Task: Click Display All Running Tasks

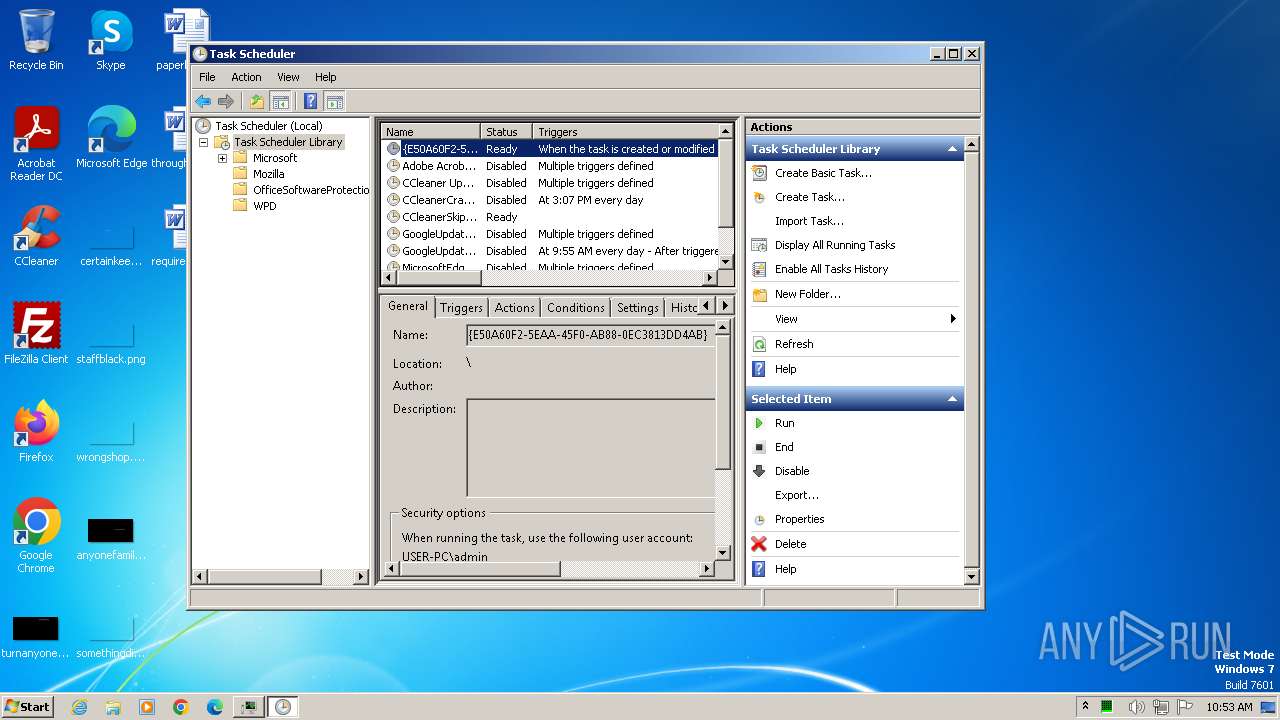Action: (835, 245)
